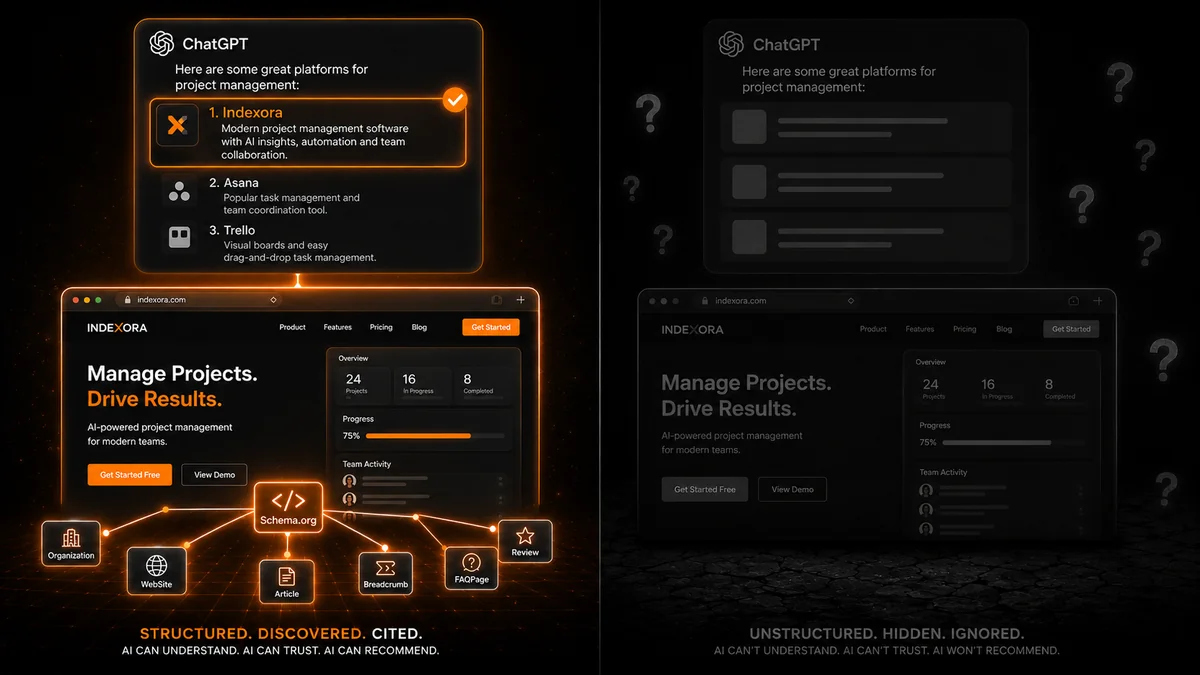Open a new tab with the plus in the glowing browser
The image size is (1200, 675).
520,300
